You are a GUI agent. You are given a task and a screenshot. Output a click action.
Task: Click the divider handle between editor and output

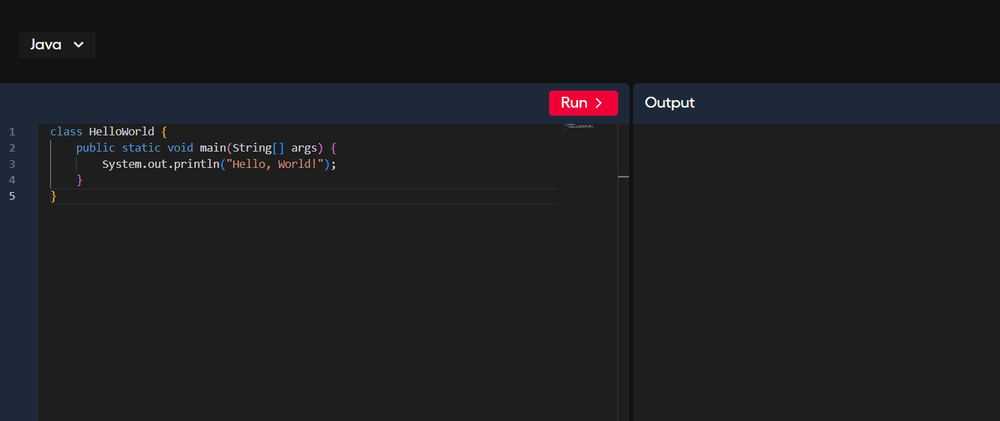624,177
